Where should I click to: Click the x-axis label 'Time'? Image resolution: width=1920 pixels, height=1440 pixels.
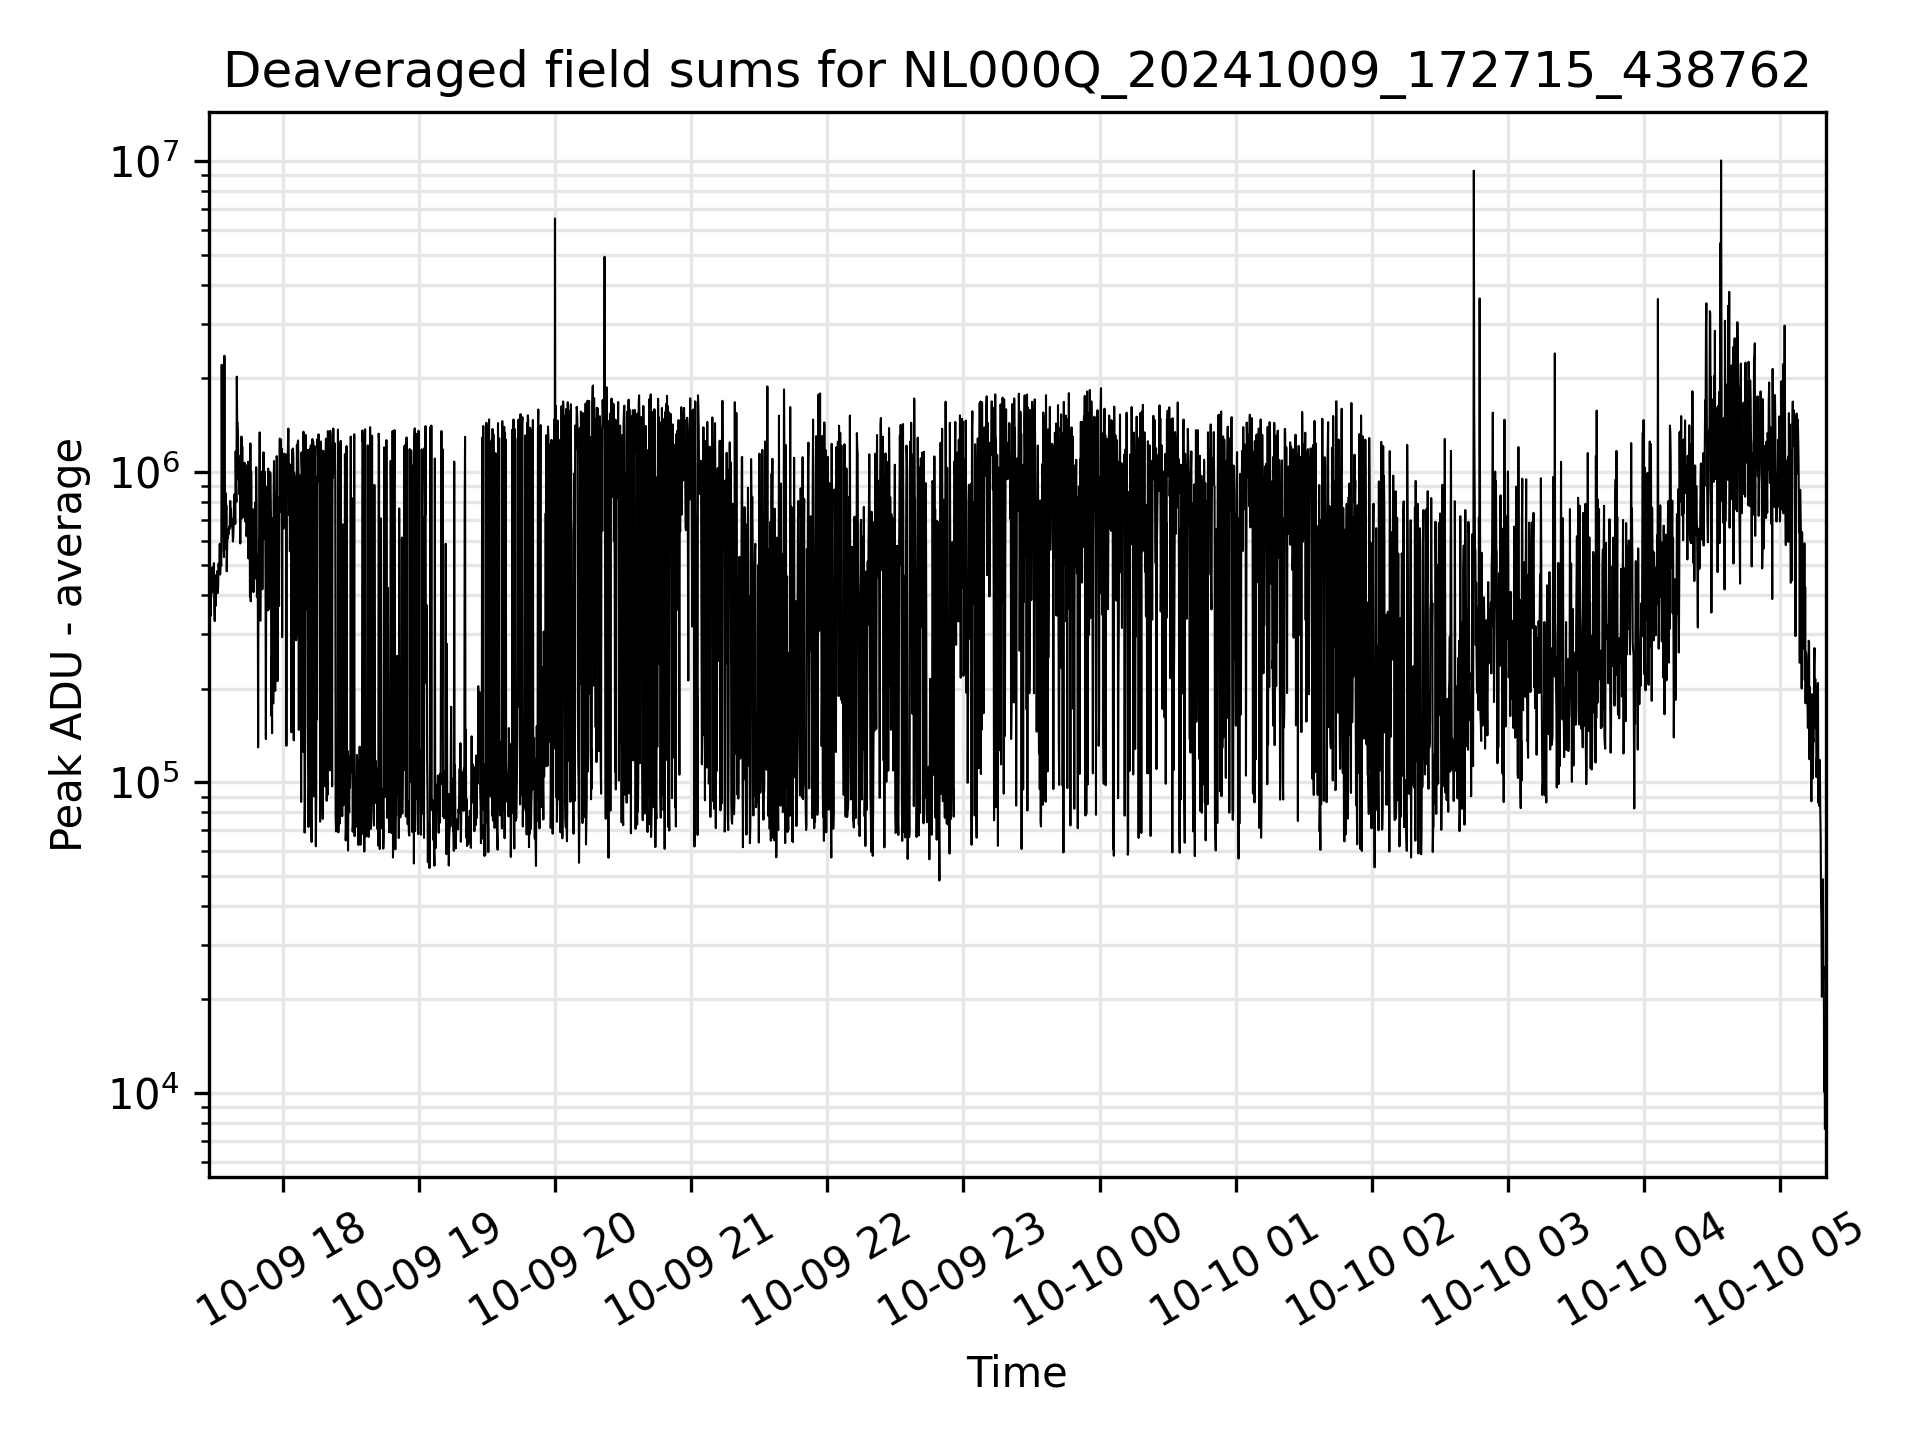click(x=1016, y=1373)
